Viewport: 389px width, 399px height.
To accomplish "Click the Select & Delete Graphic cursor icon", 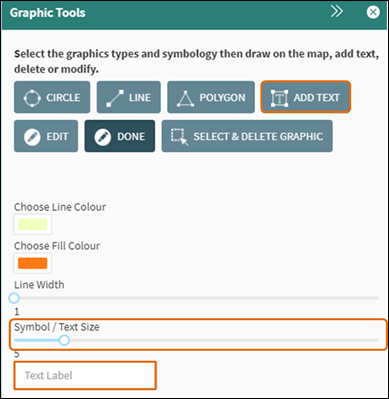I will click(180, 137).
